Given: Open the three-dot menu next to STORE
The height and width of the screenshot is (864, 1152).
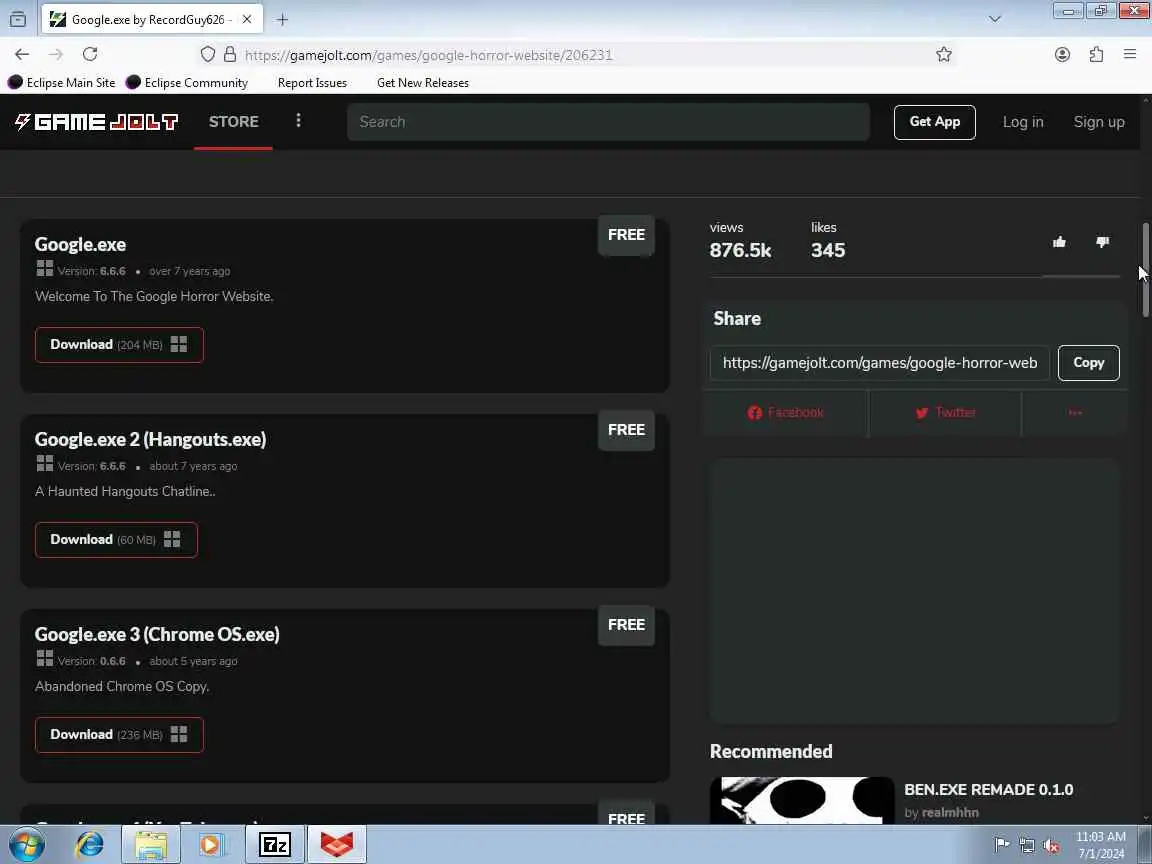Looking at the screenshot, I should (298, 120).
